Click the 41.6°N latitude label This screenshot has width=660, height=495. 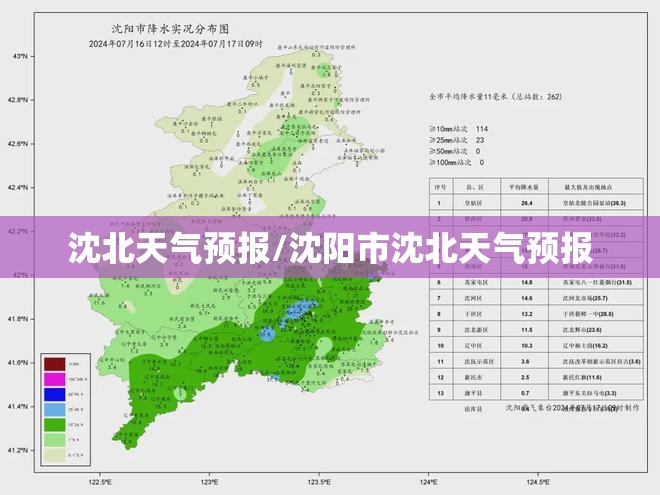17,362
